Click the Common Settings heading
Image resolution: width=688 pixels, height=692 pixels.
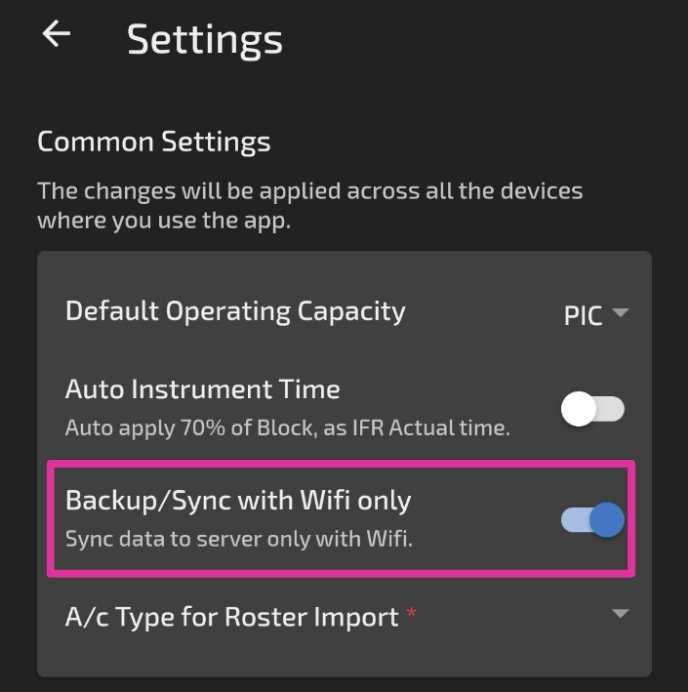coord(154,143)
